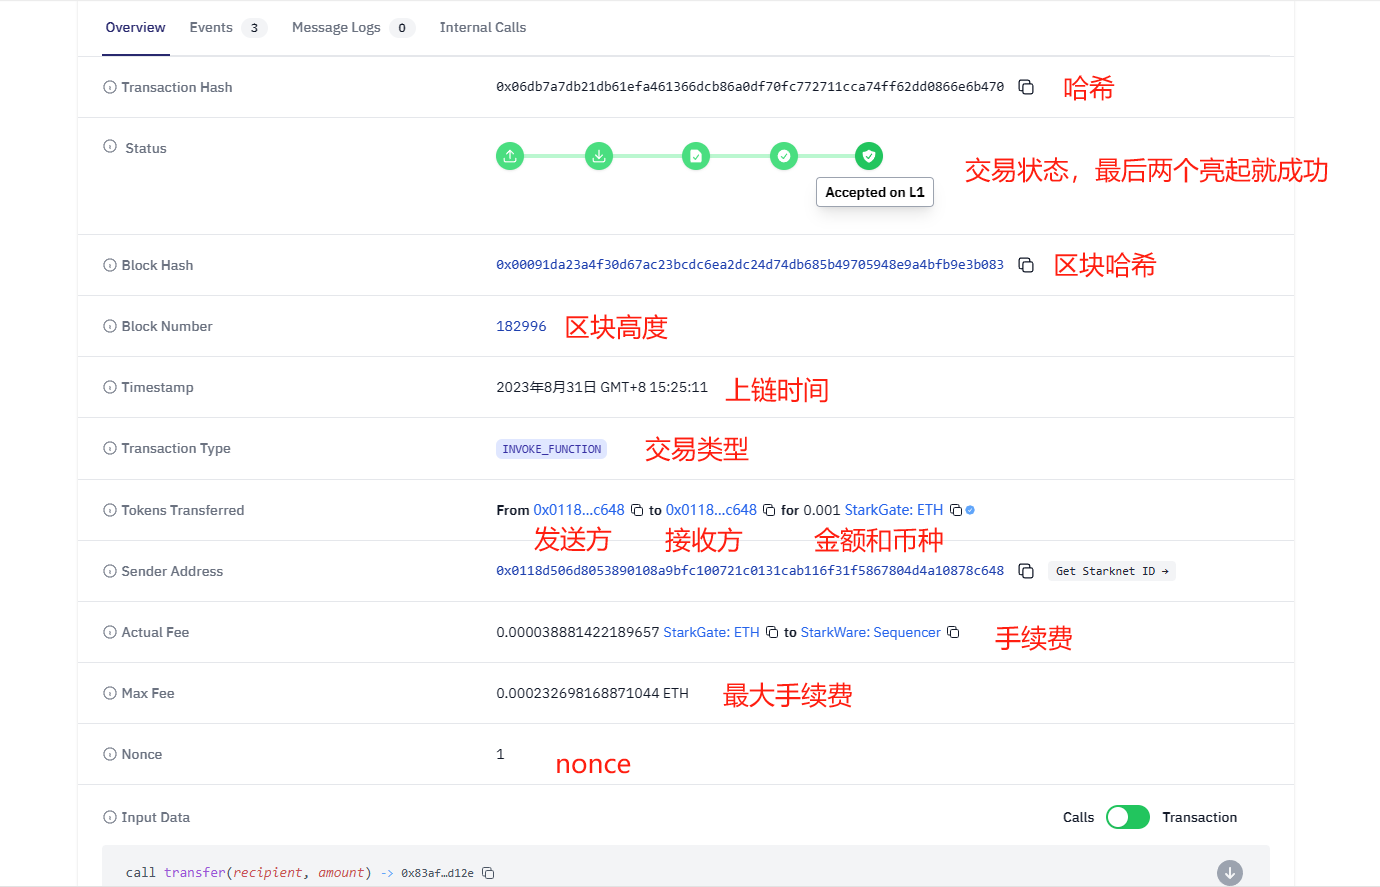
Task: Copy the transaction hash
Action: (x=1026, y=87)
